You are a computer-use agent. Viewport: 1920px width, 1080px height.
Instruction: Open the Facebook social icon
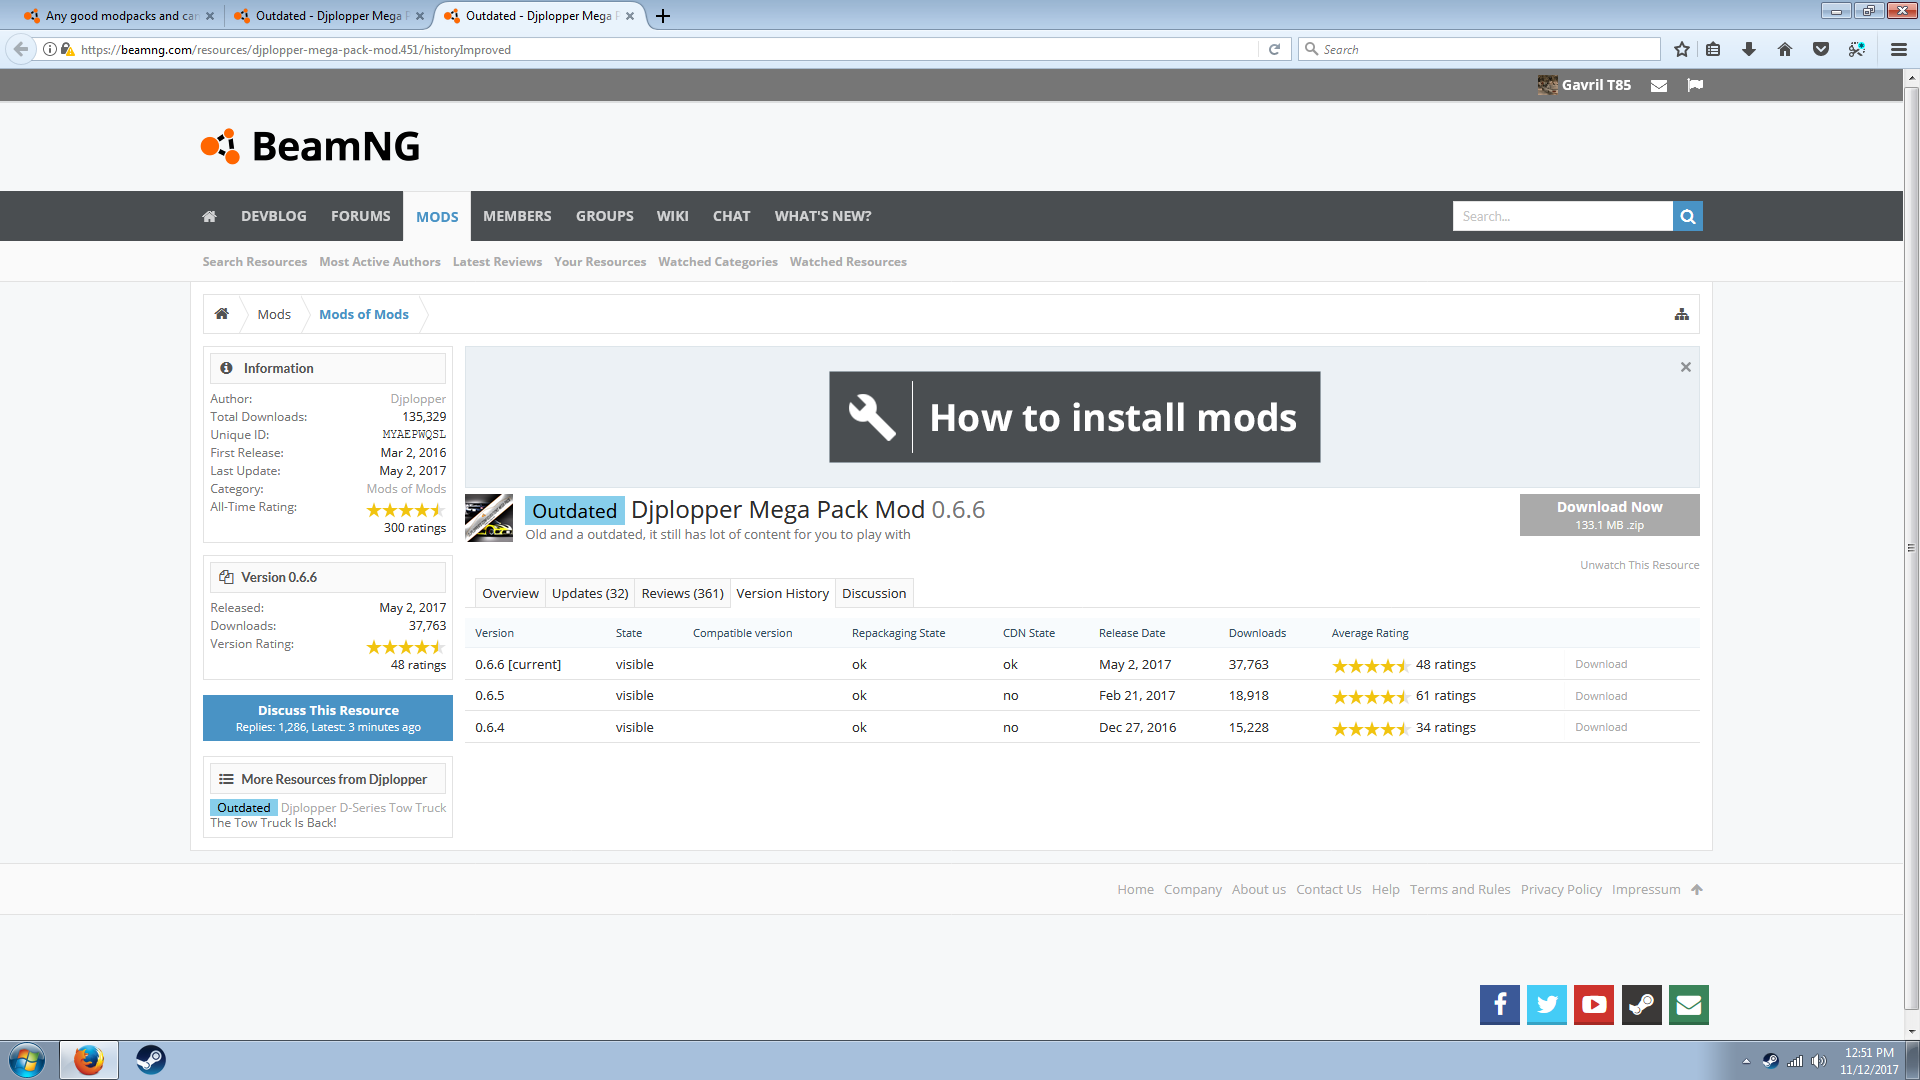(1500, 1005)
